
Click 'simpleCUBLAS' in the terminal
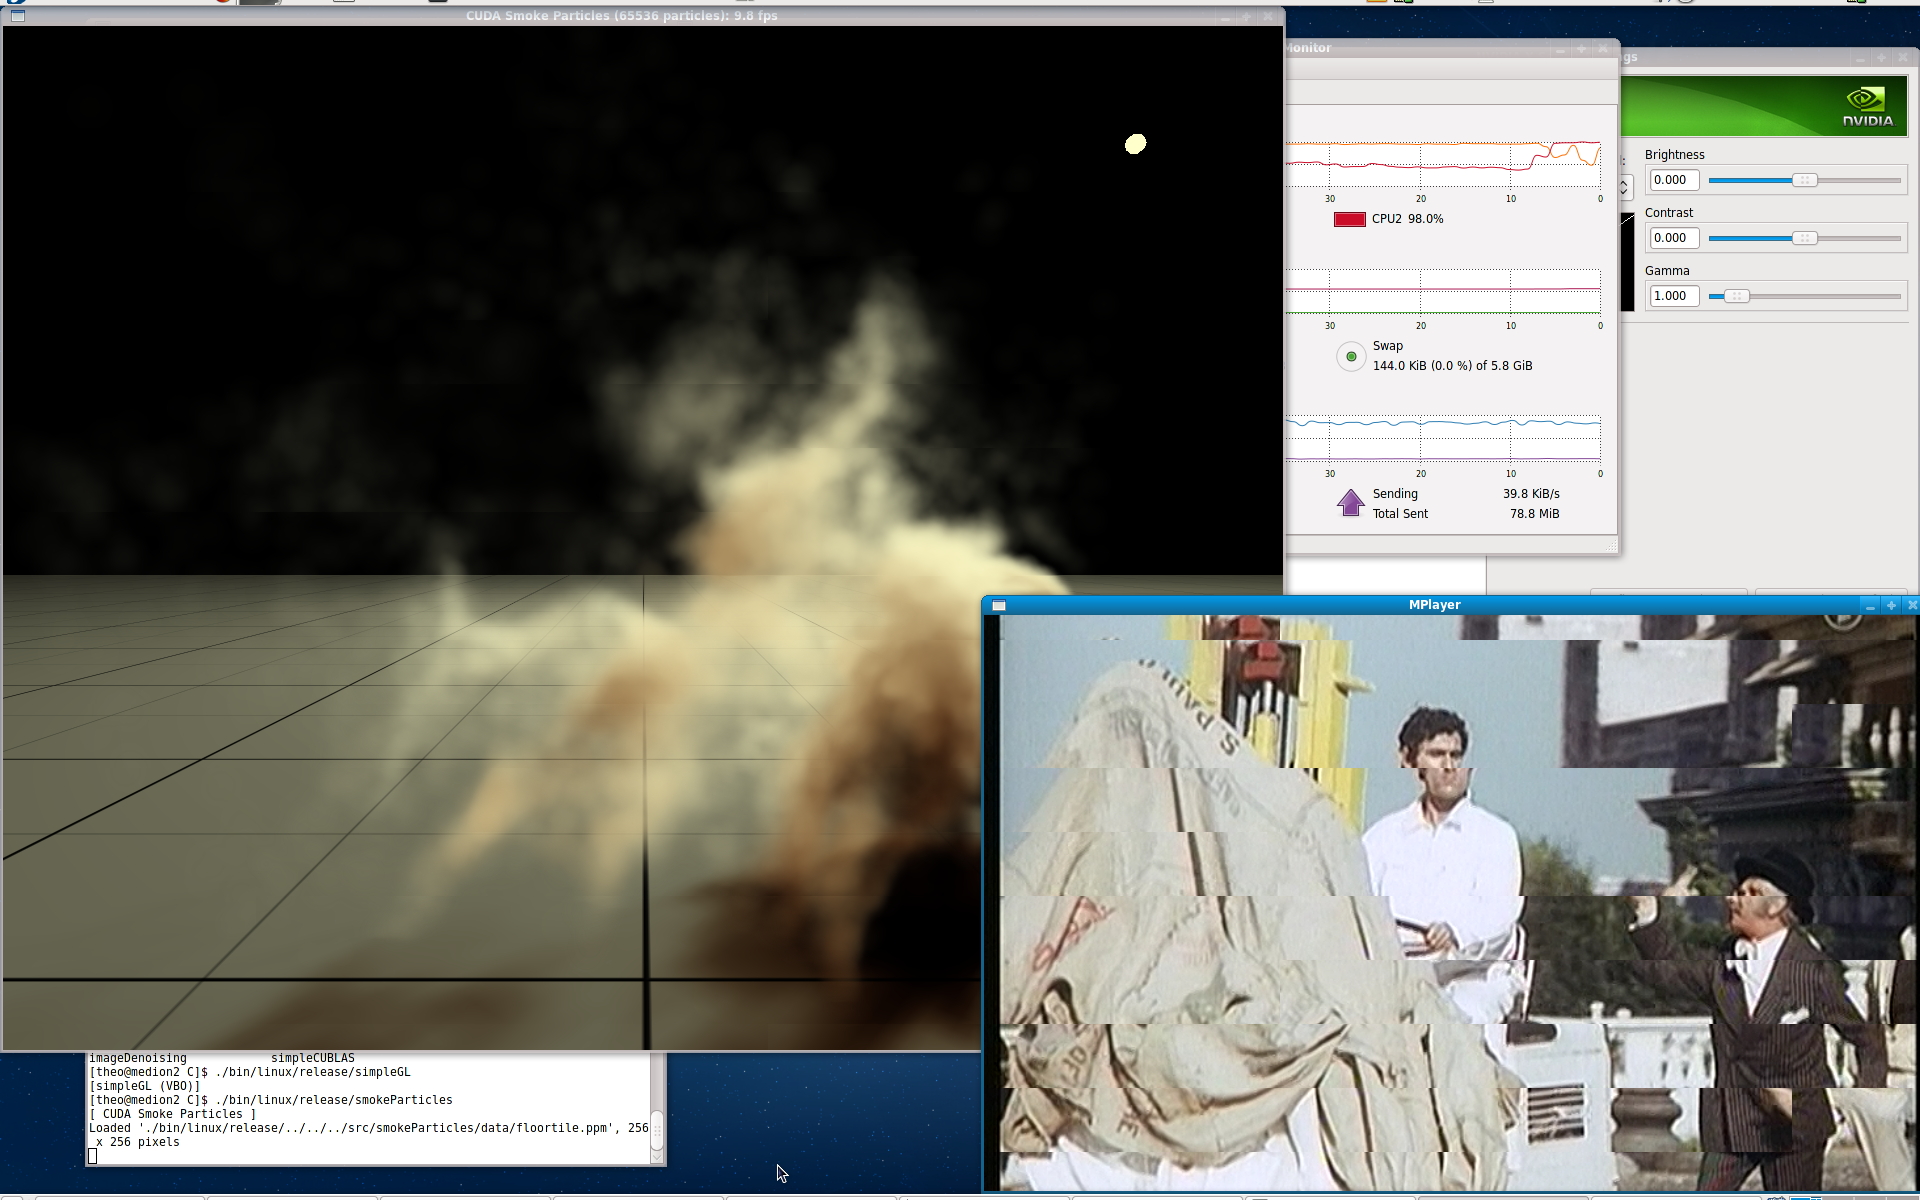coord(313,1058)
